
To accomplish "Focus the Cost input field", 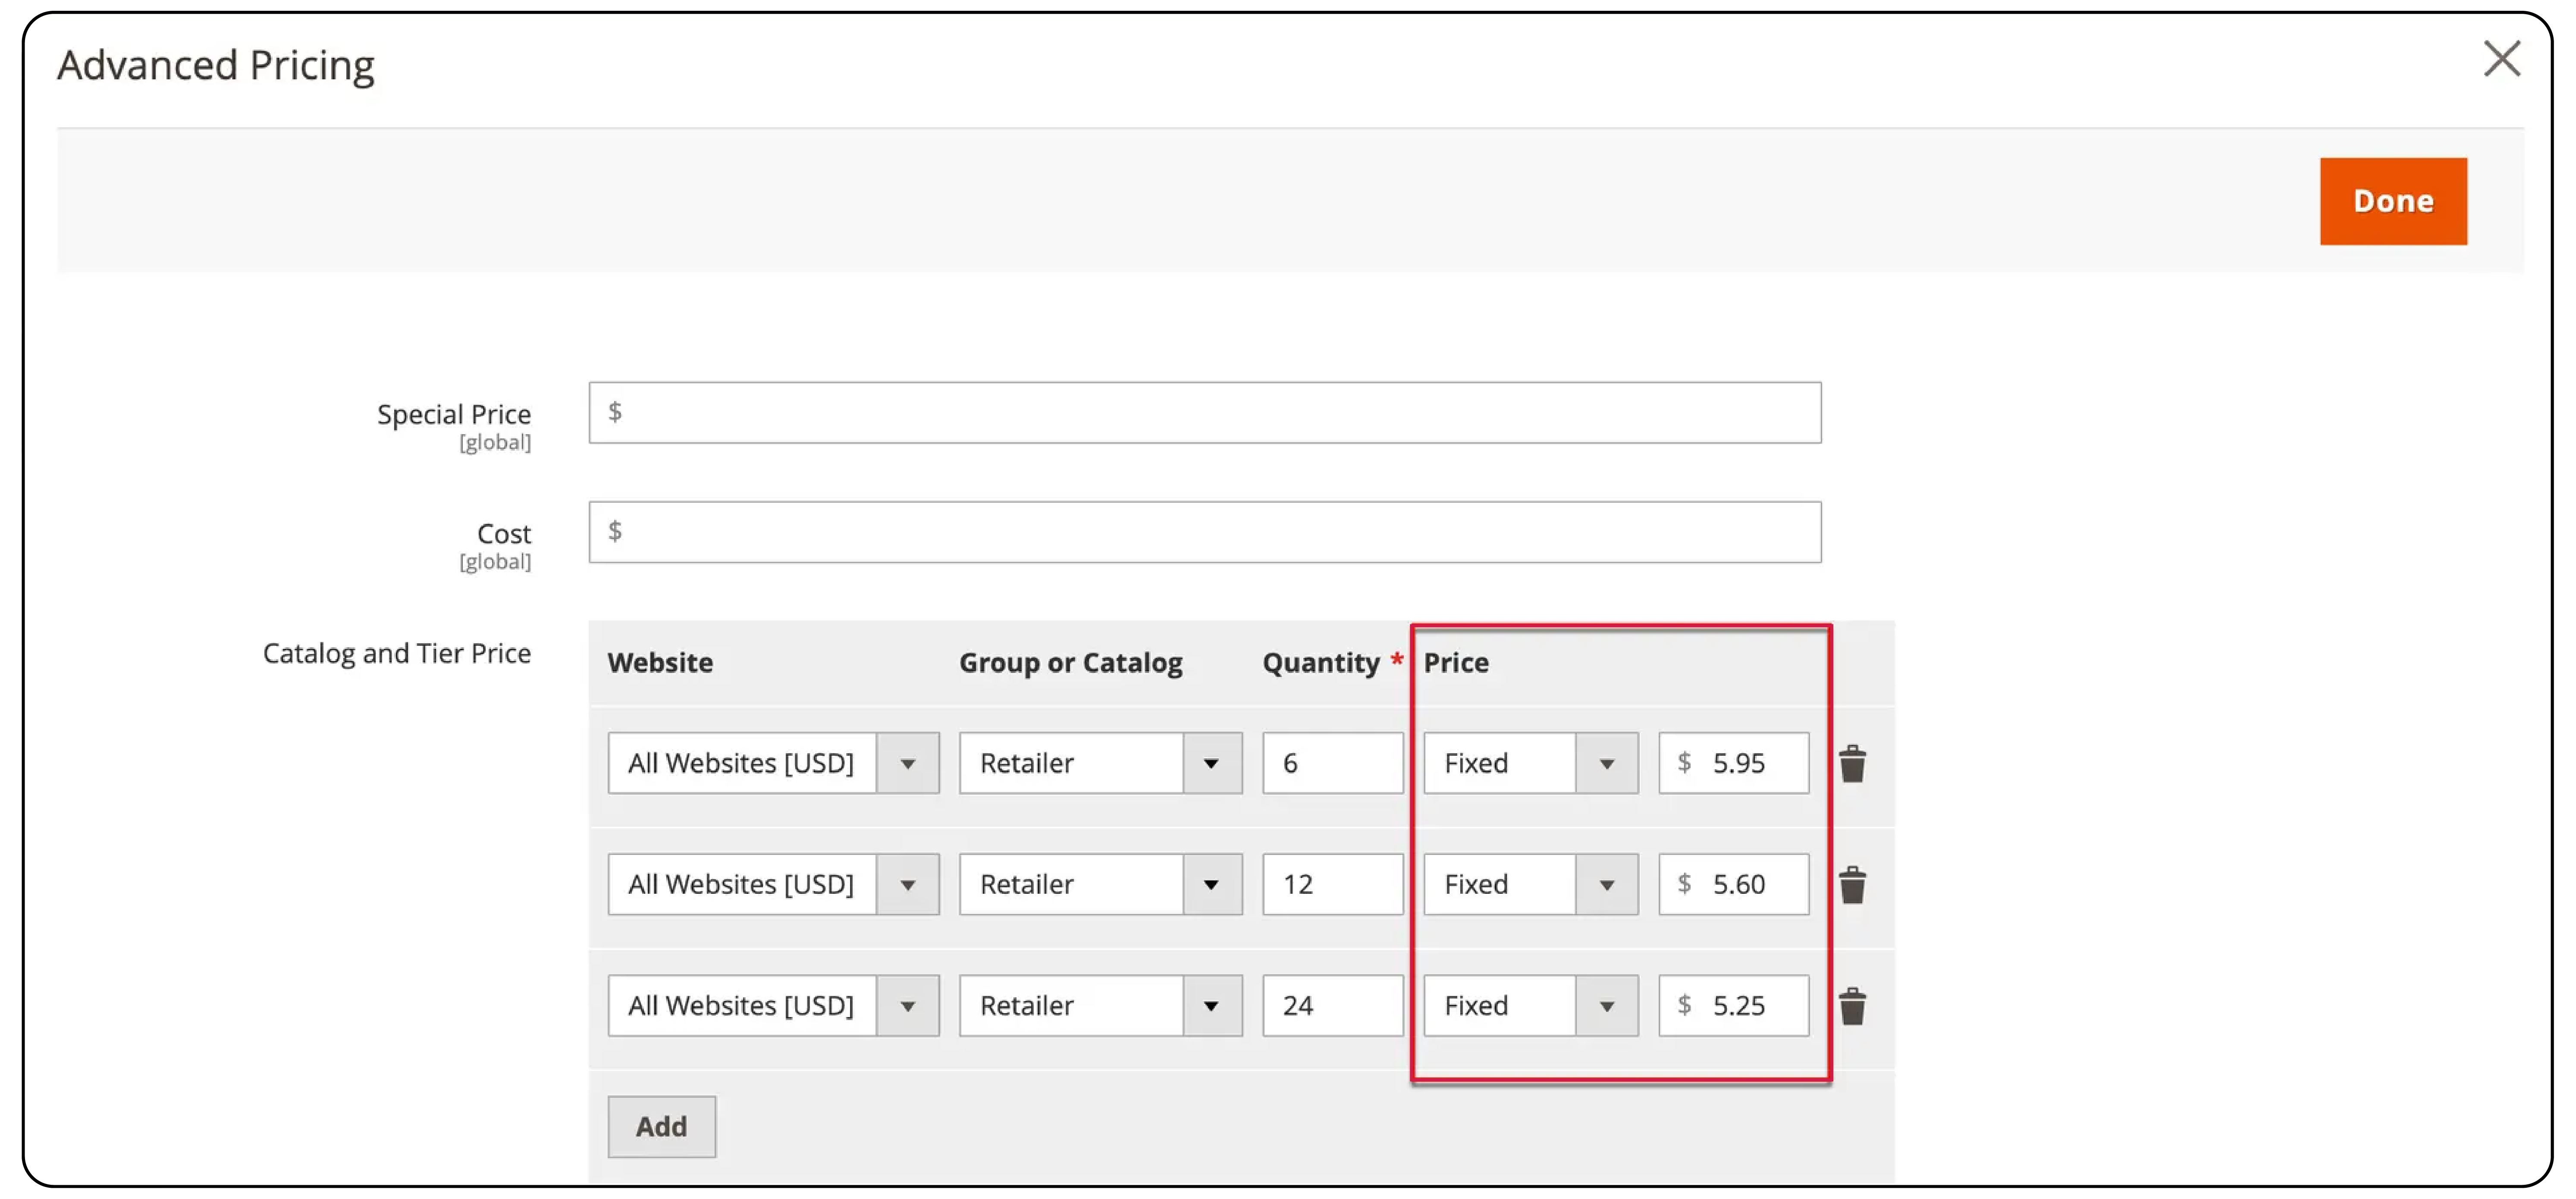I will click(1204, 532).
